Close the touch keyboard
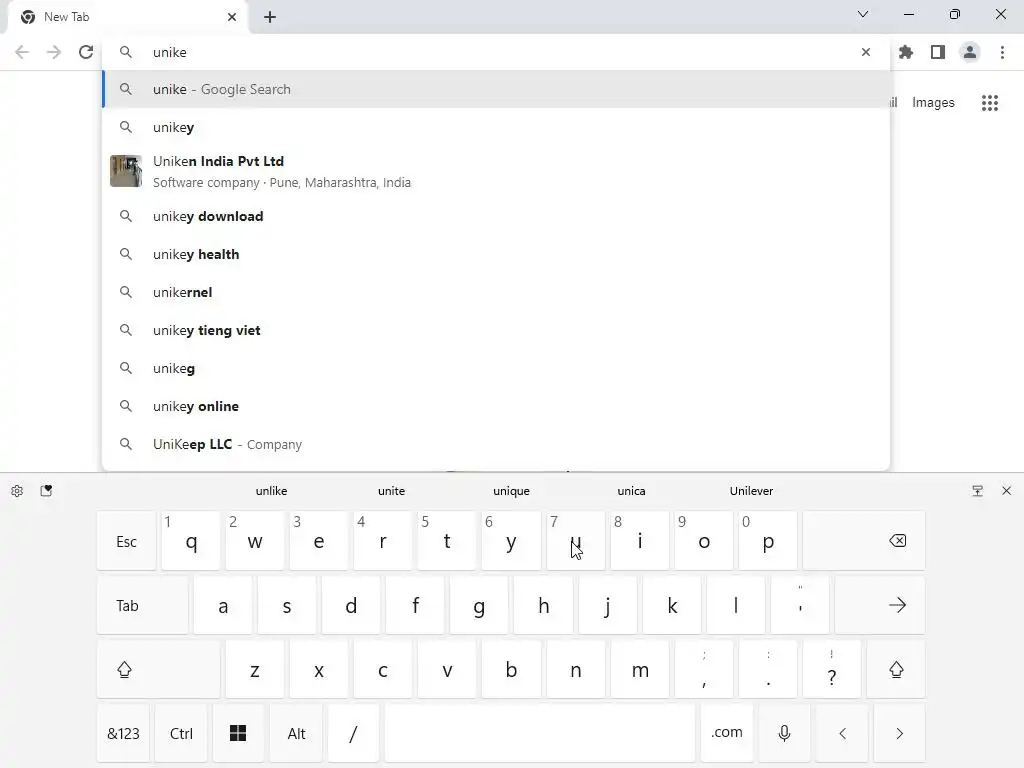 pyautogui.click(x=1006, y=491)
